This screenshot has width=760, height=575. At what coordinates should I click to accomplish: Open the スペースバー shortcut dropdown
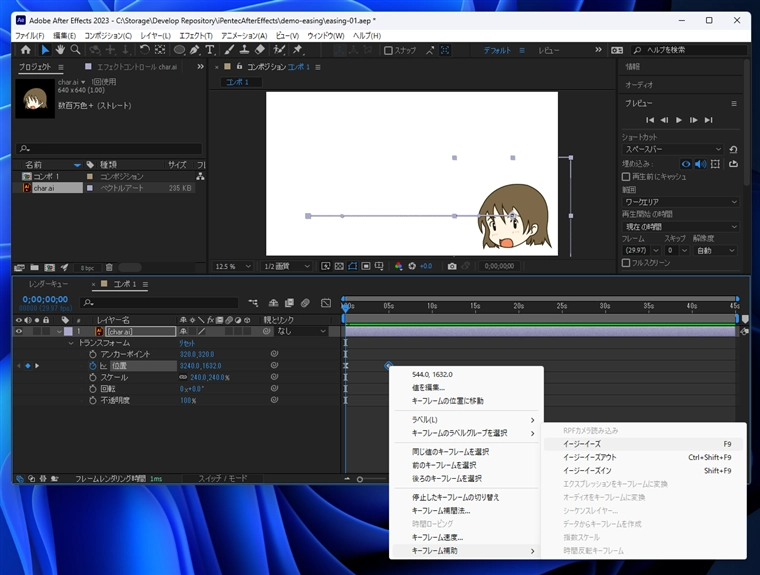673,149
